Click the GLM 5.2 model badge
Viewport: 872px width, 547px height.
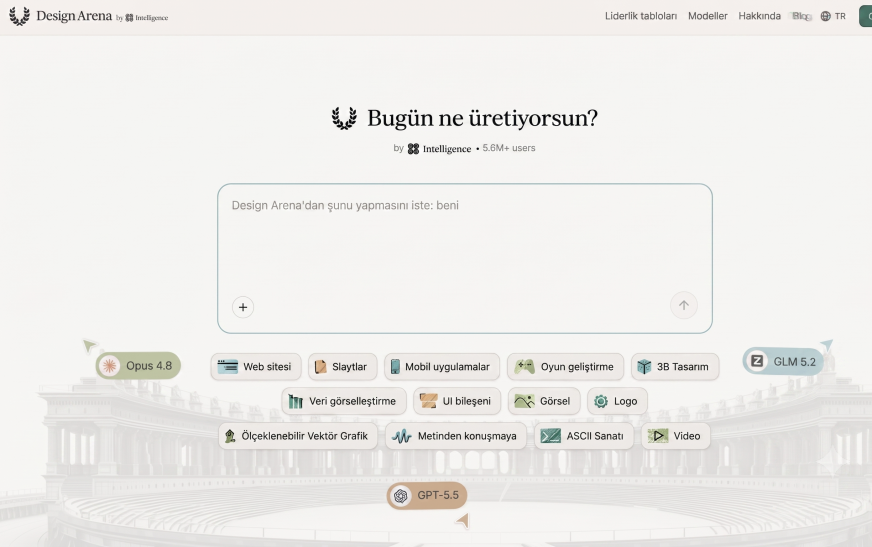click(783, 361)
